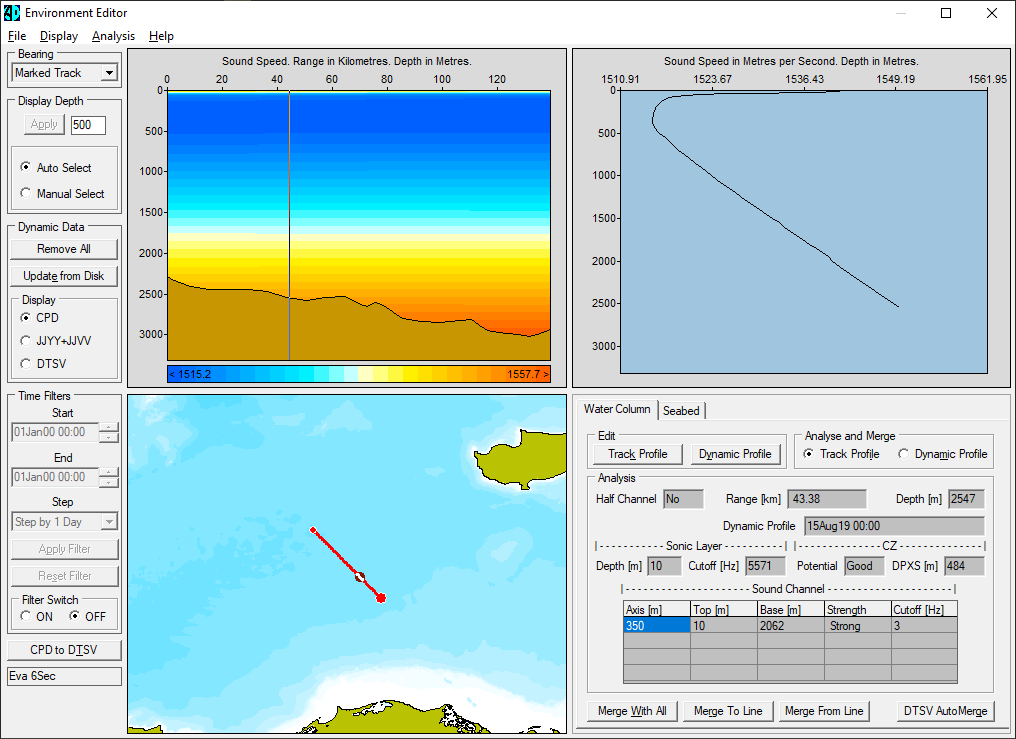The width and height of the screenshot is (1016, 739).
Task: Select Dynamic Profile under Analyse and Merge
Action: tap(942, 454)
